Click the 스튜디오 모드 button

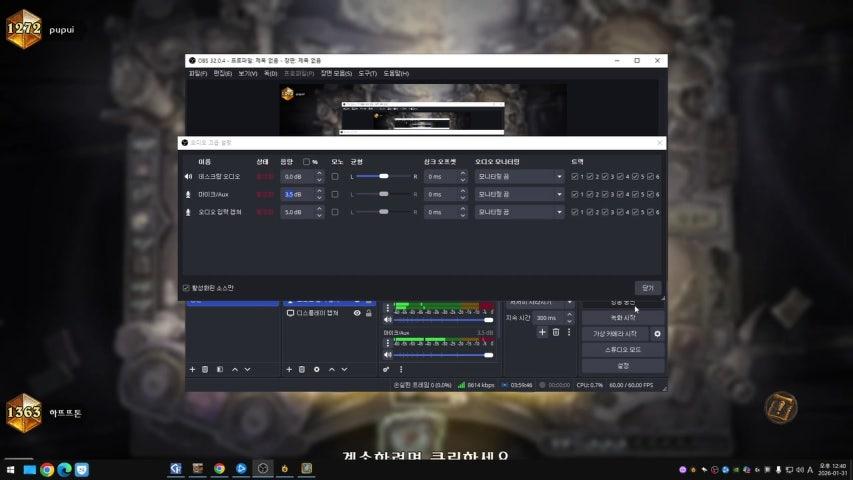623,349
